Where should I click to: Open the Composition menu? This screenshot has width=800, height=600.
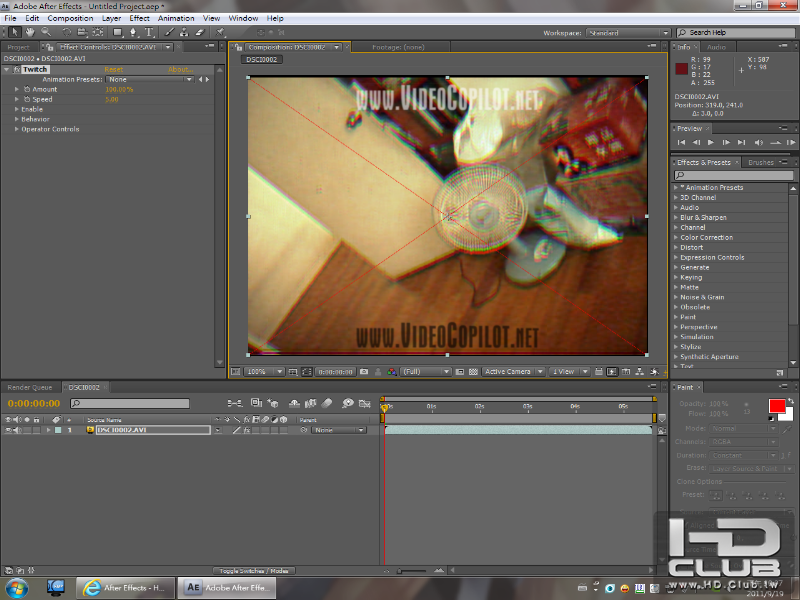(x=70, y=18)
